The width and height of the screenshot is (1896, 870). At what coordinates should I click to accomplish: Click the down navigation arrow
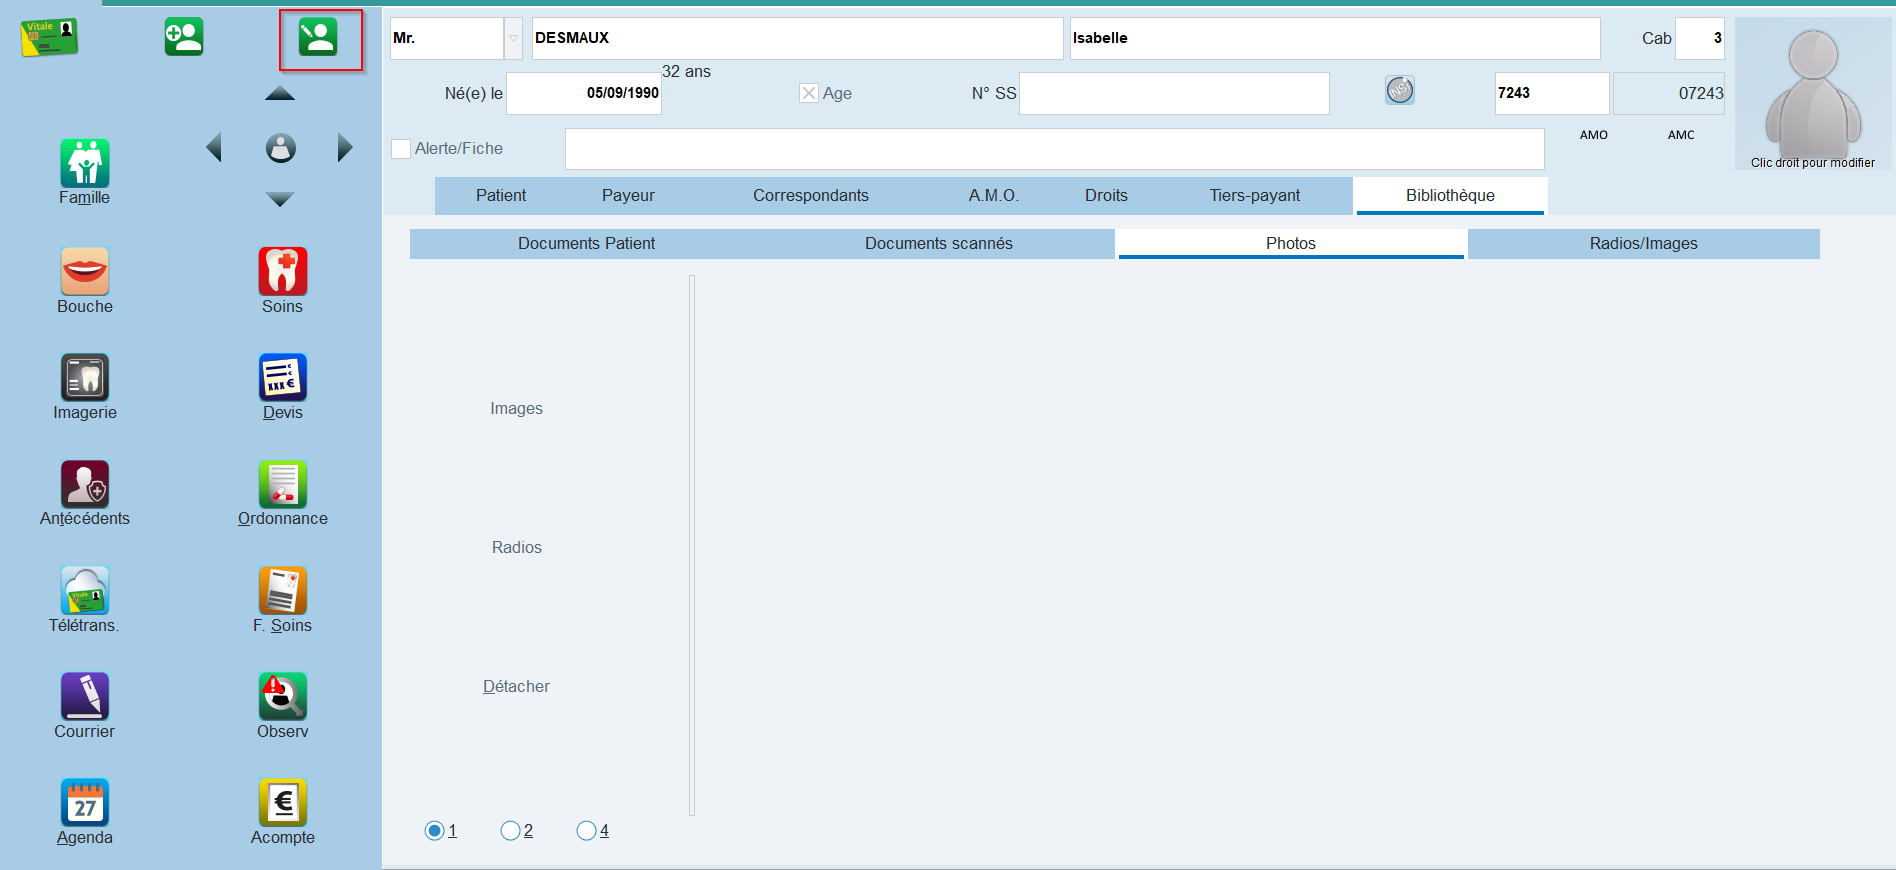click(x=280, y=200)
